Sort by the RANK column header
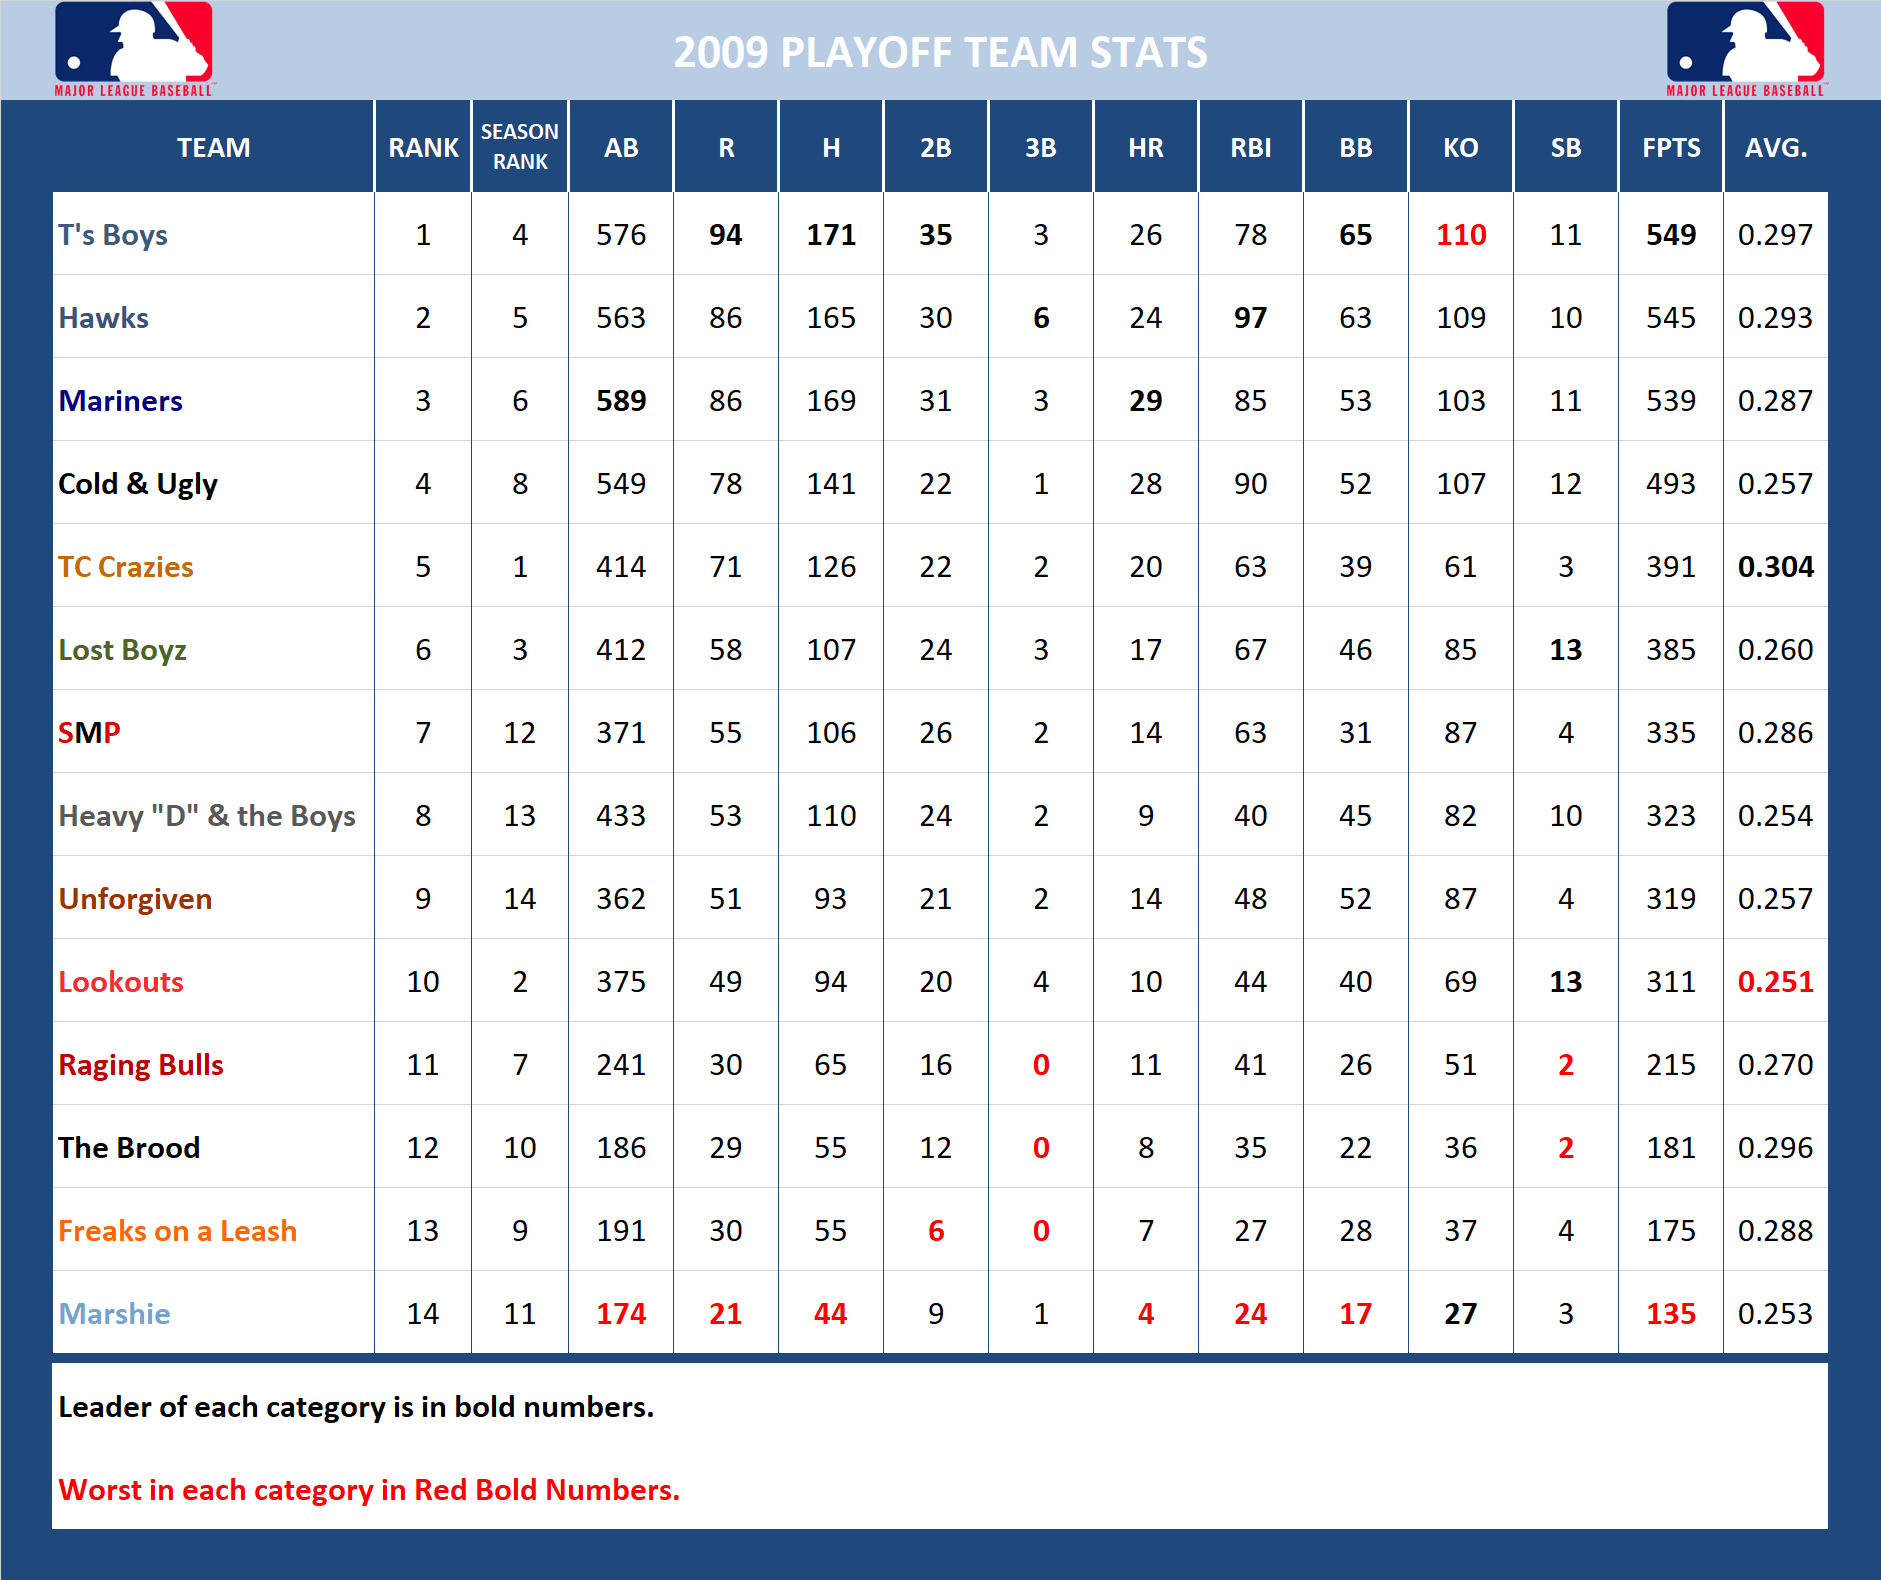1881x1580 pixels. (422, 147)
